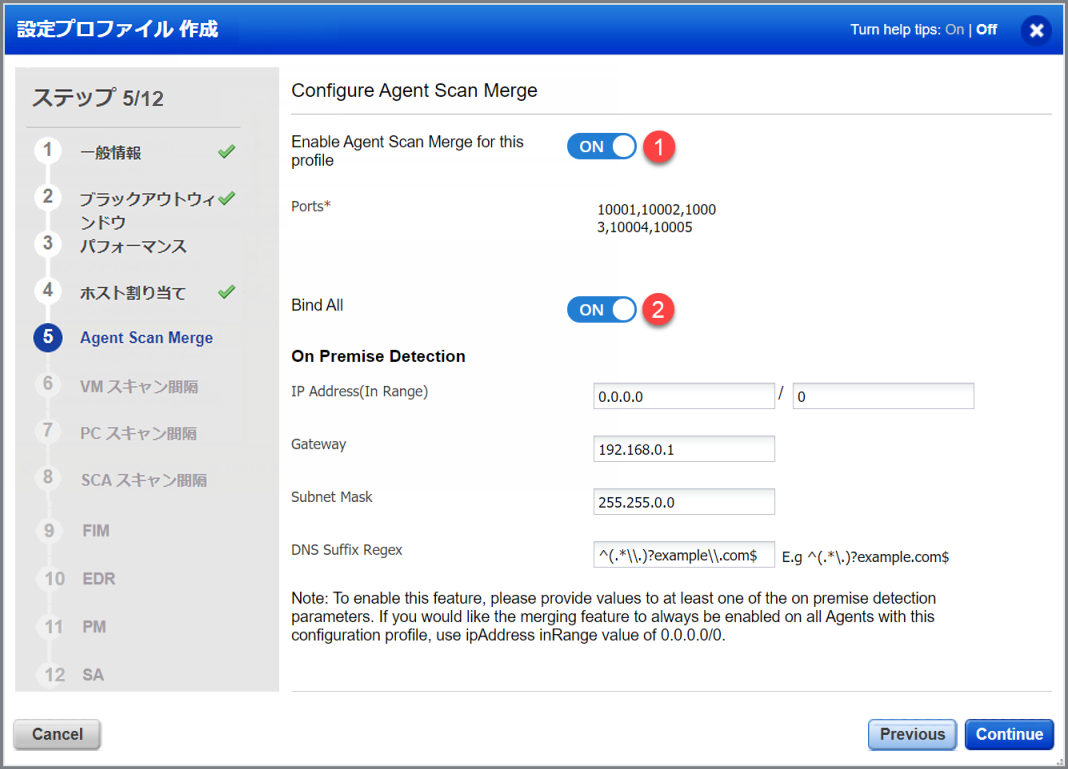
Task: Click the step 10 EDR number icon
Action: point(53,579)
